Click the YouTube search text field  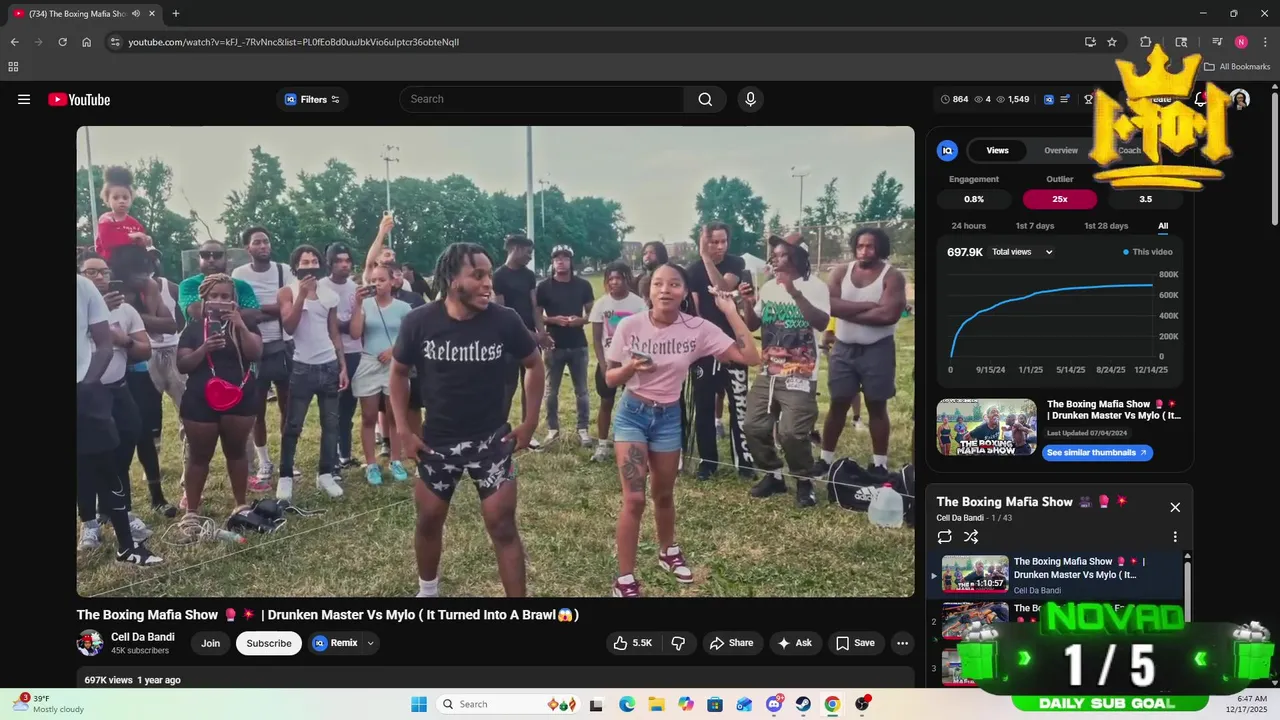[x=542, y=99]
